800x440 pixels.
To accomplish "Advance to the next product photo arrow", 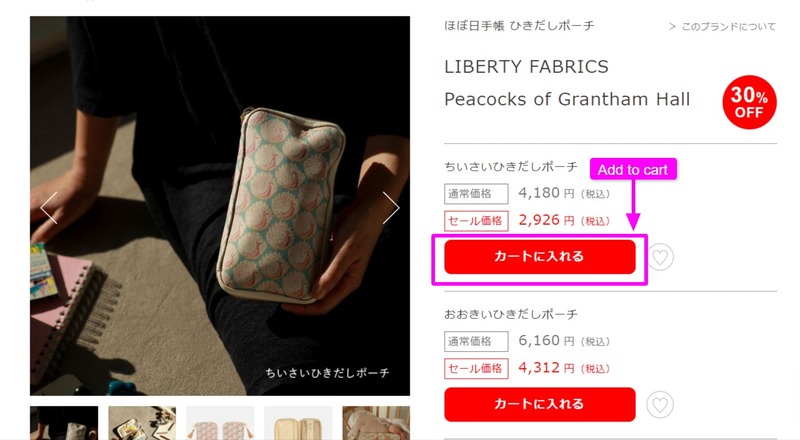I will pos(391,208).
